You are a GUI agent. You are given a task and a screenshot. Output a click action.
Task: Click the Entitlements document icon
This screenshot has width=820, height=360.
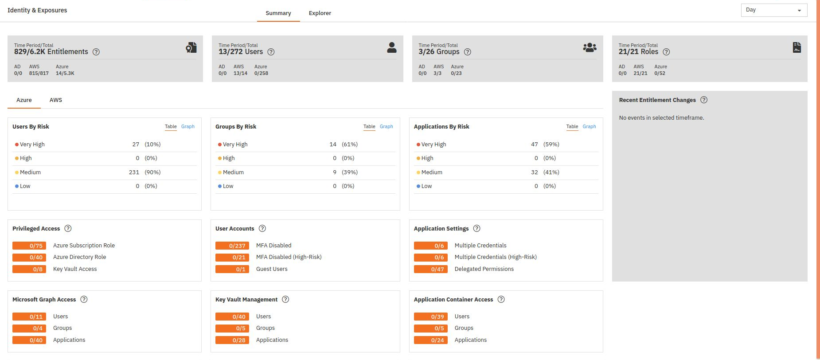click(x=191, y=48)
